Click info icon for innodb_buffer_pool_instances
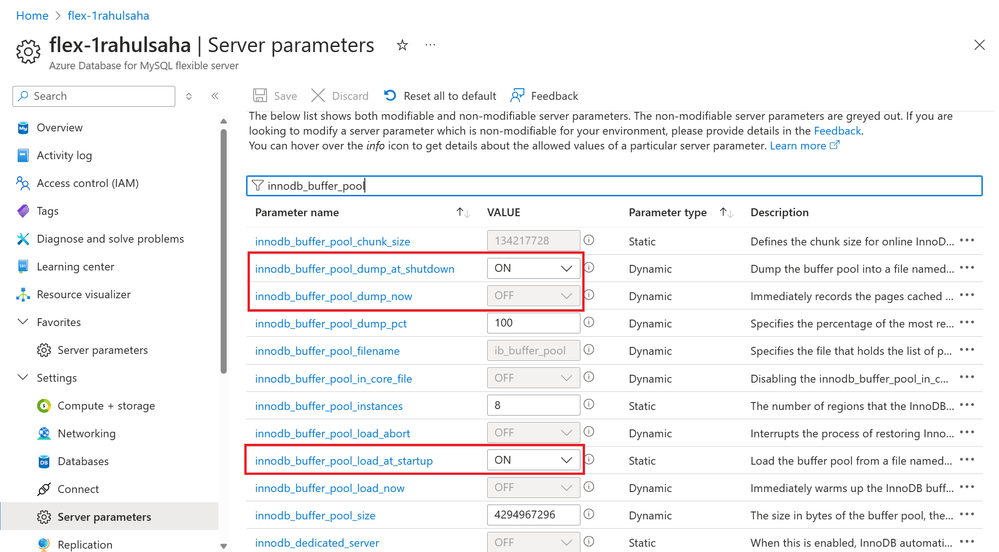This screenshot has width=999, height=552. tap(589, 405)
